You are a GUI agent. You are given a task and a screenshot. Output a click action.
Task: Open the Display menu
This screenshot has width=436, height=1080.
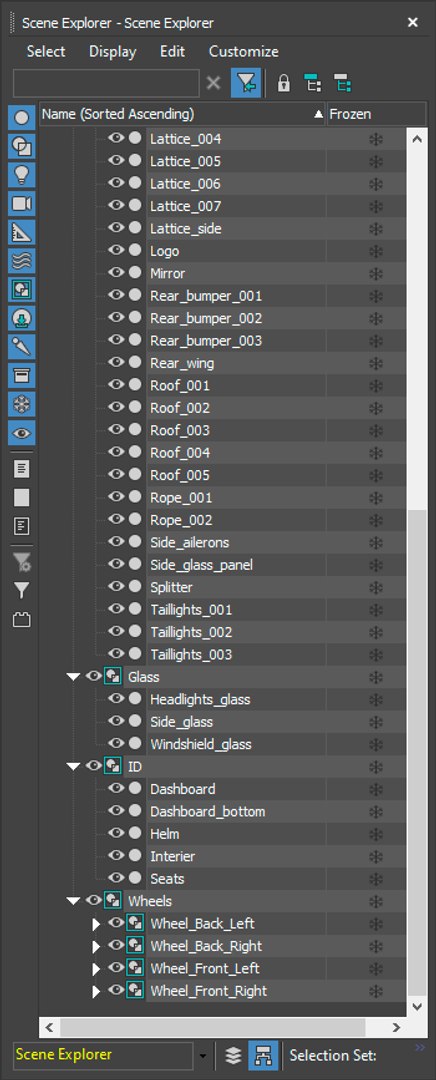point(112,52)
